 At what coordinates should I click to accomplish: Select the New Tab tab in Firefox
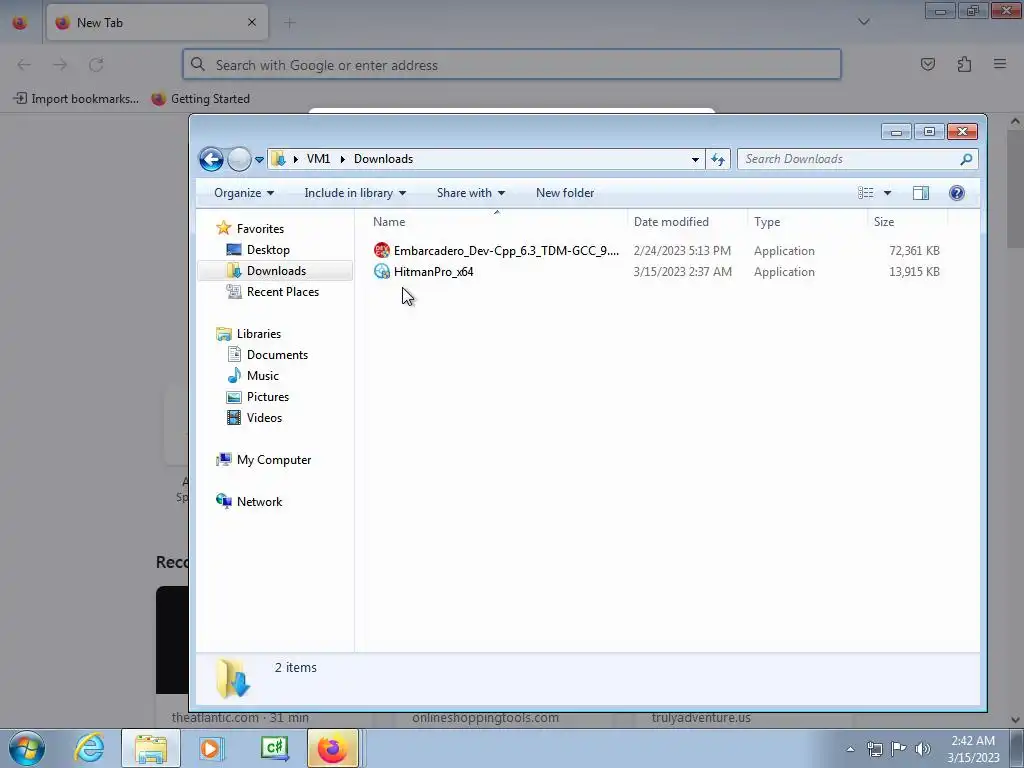pyautogui.click(x=157, y=22)
